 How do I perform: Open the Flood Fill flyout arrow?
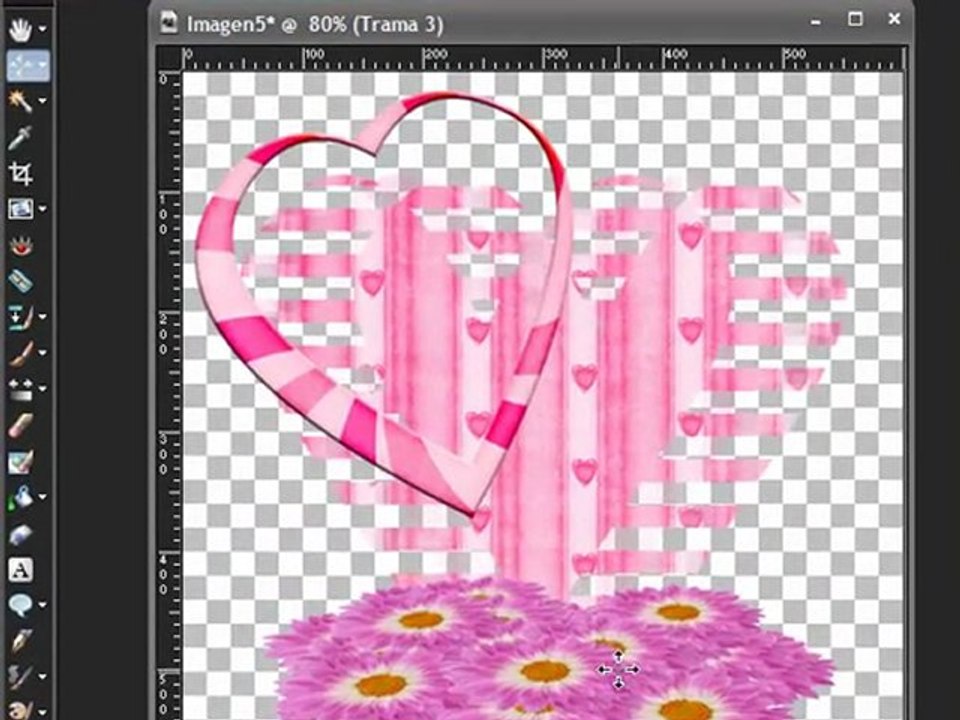tap(42, 497)
